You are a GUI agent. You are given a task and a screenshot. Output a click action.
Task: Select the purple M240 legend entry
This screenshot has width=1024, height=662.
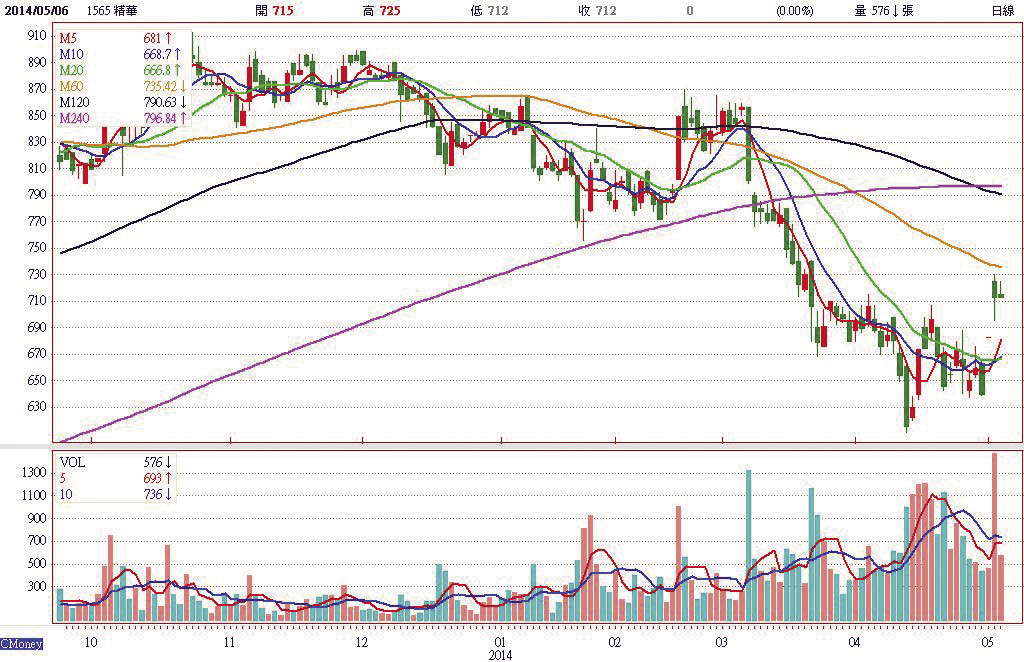75,118
